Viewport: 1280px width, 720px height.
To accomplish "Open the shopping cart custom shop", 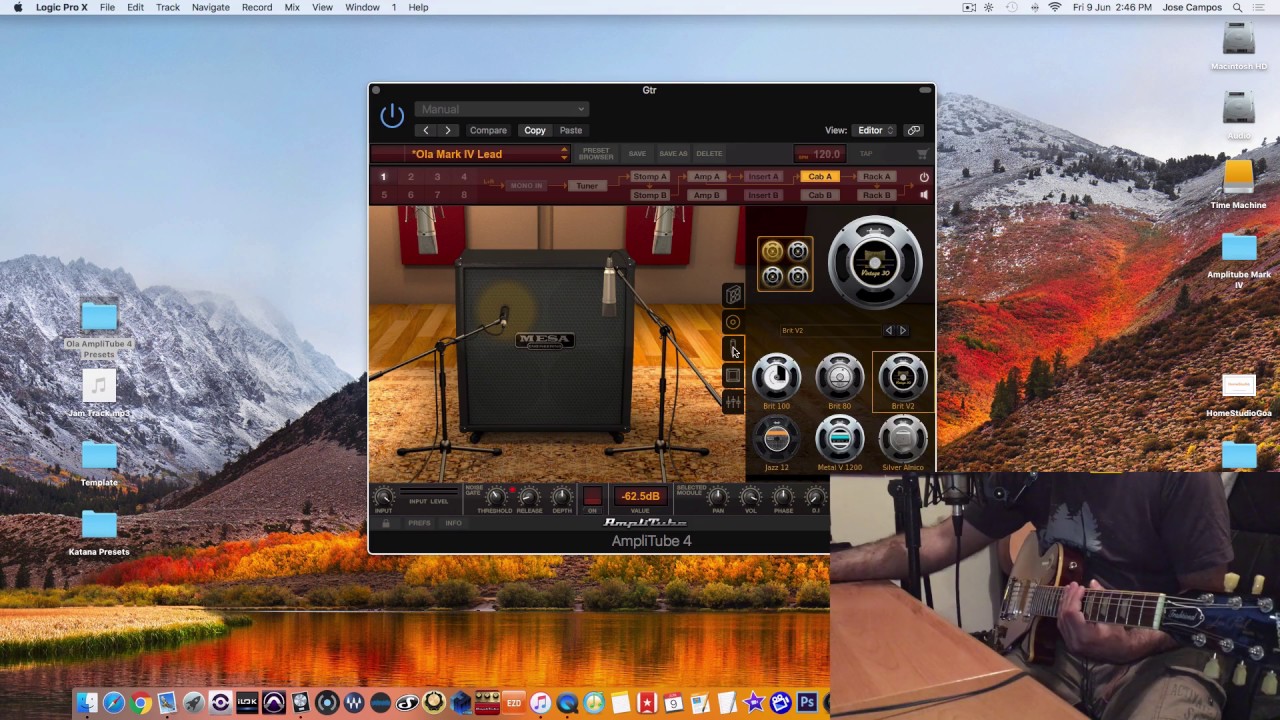I will point(922,154).
